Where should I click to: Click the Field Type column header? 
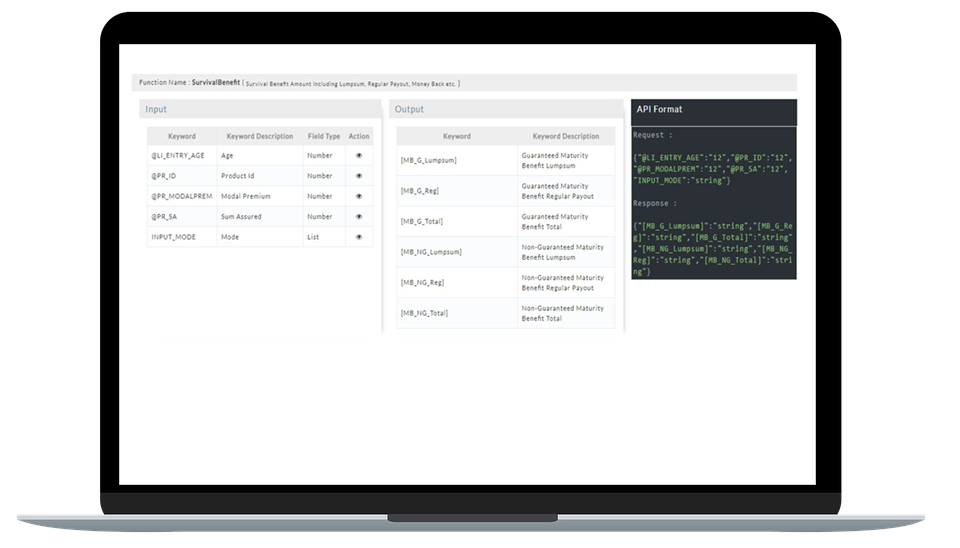[324, 136]
